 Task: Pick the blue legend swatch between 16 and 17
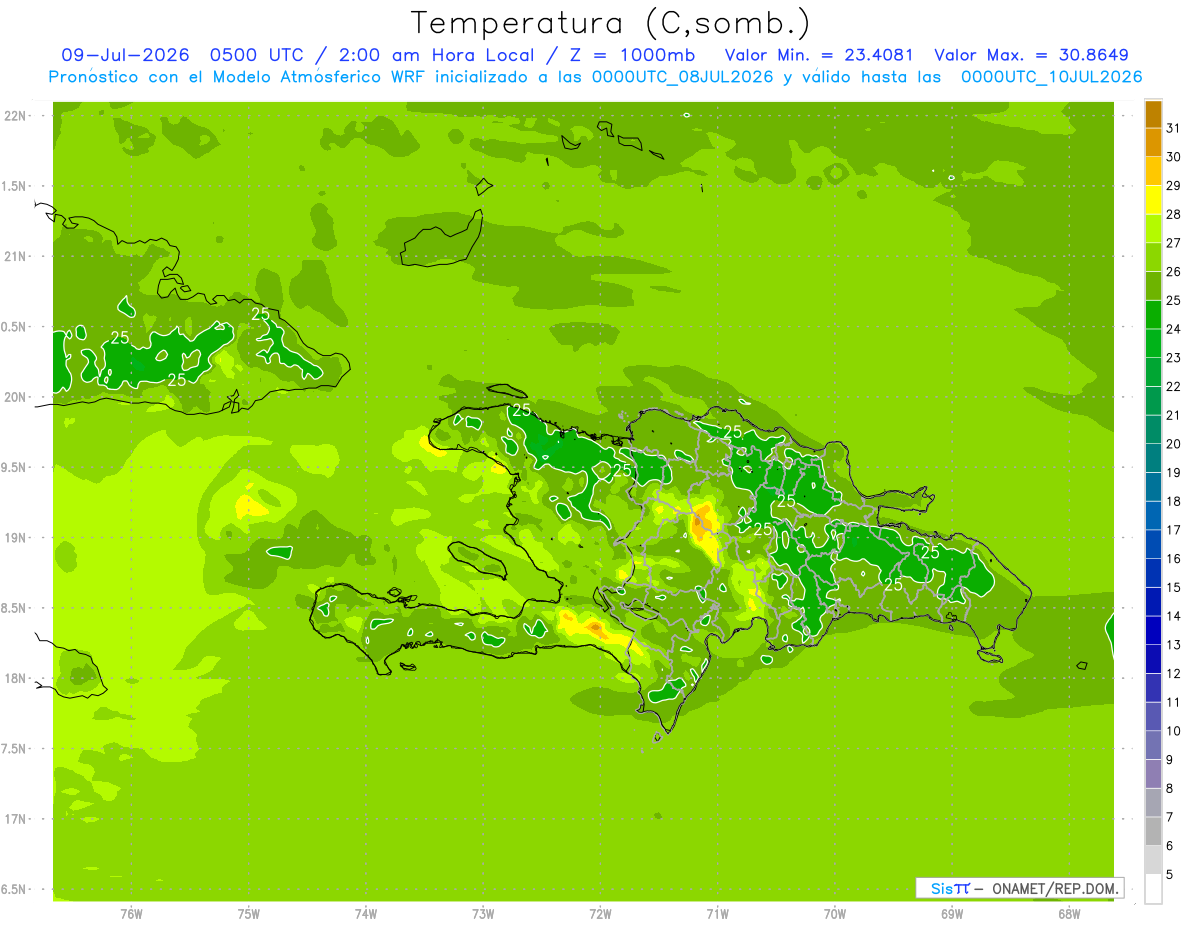1153,544
